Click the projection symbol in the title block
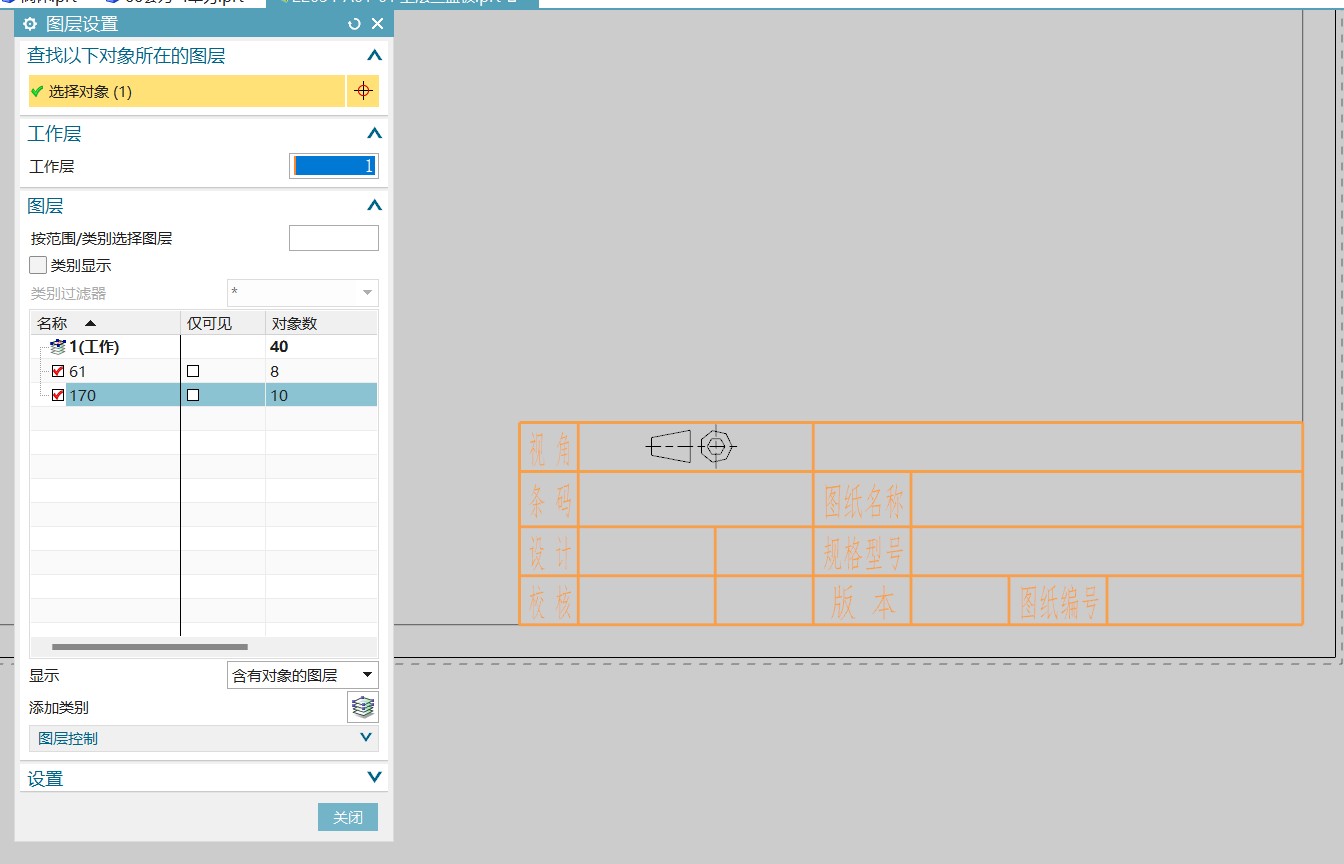 click(x=692, y=446)
